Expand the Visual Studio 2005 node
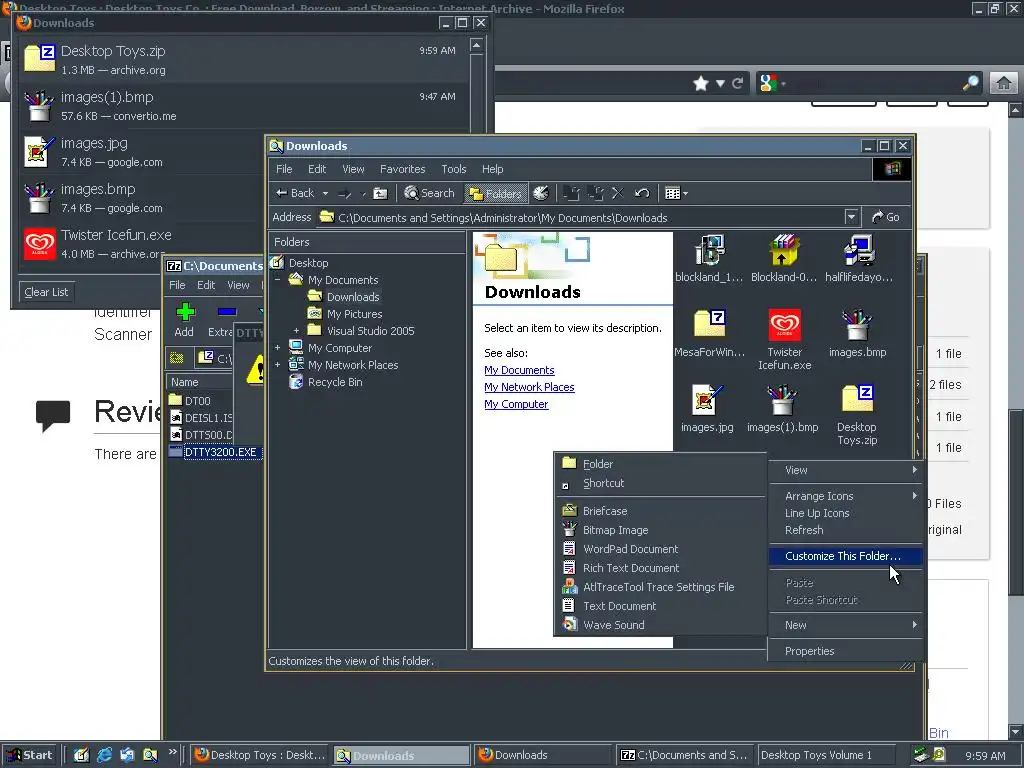1024x768 pixels. click(x=296, y=331)
